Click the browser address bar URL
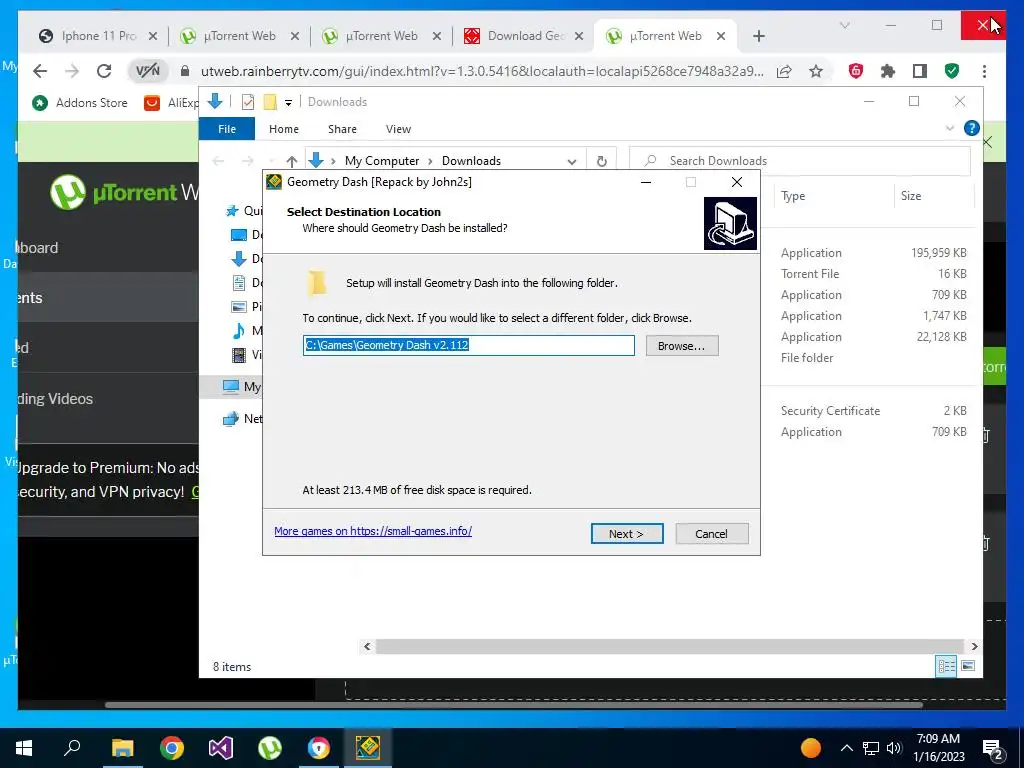The width and height of the screenshot is (1024, 768). tap(482, 71)
